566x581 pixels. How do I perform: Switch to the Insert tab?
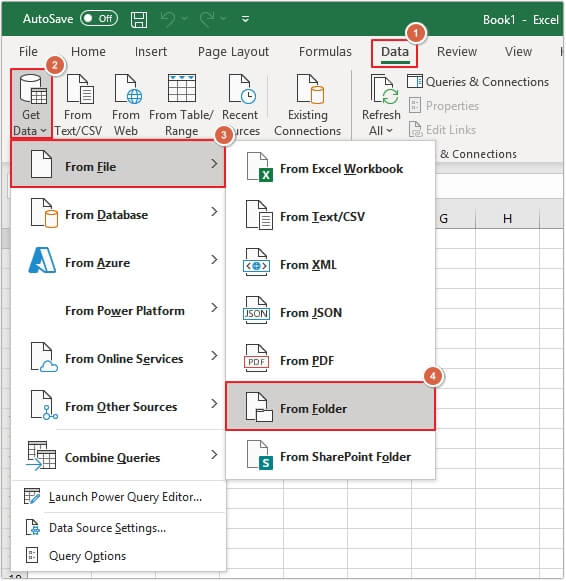click(x=151, y=52)
